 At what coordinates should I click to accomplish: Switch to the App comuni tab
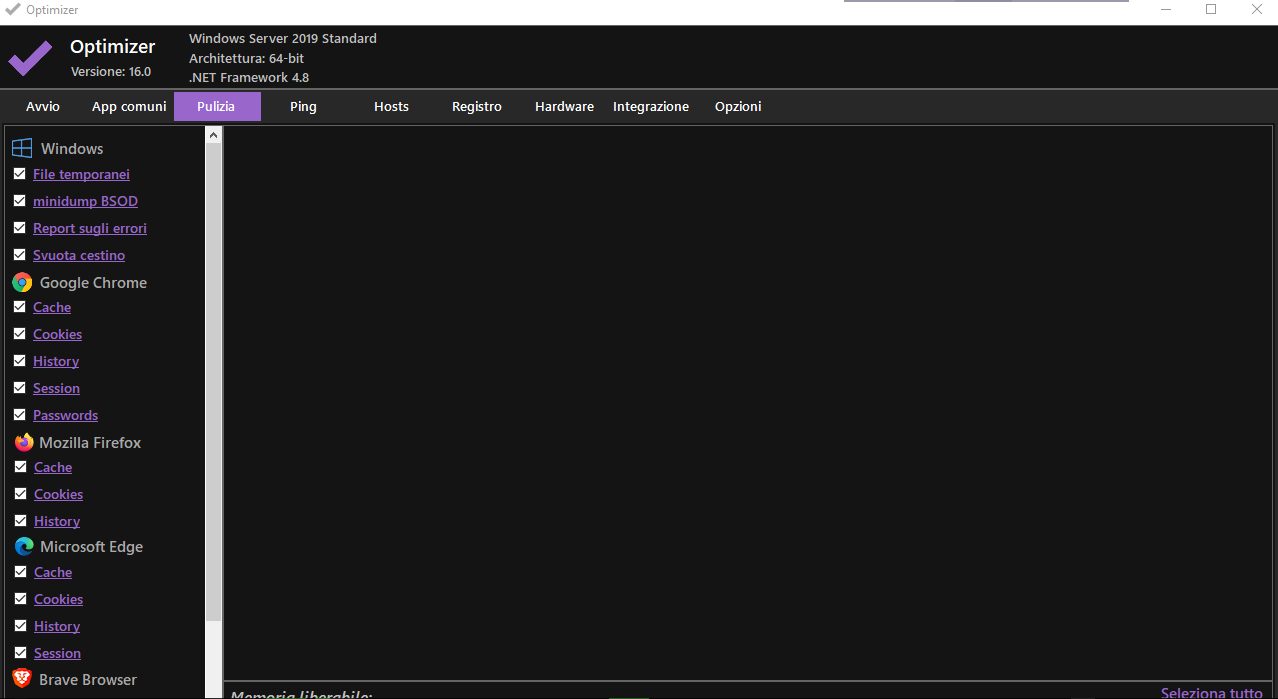click(x=129, y=107)
